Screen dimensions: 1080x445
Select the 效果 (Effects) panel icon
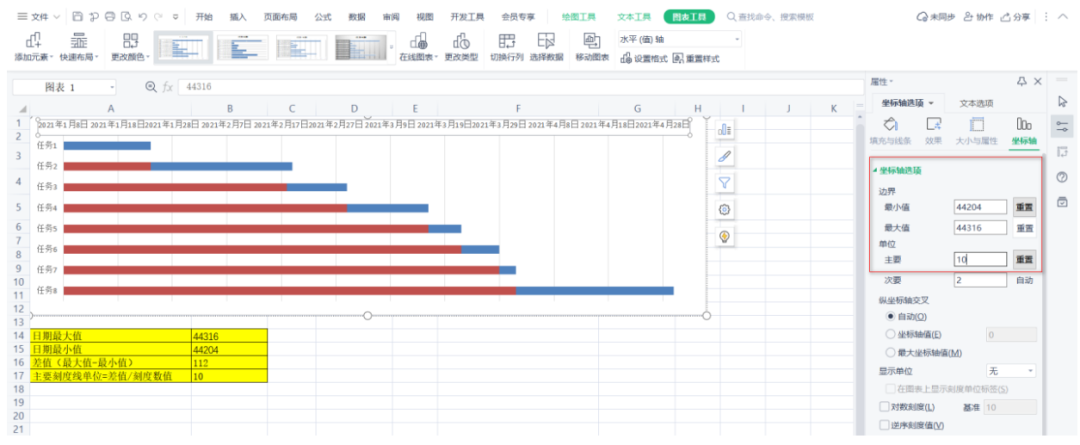click(933, 124)
